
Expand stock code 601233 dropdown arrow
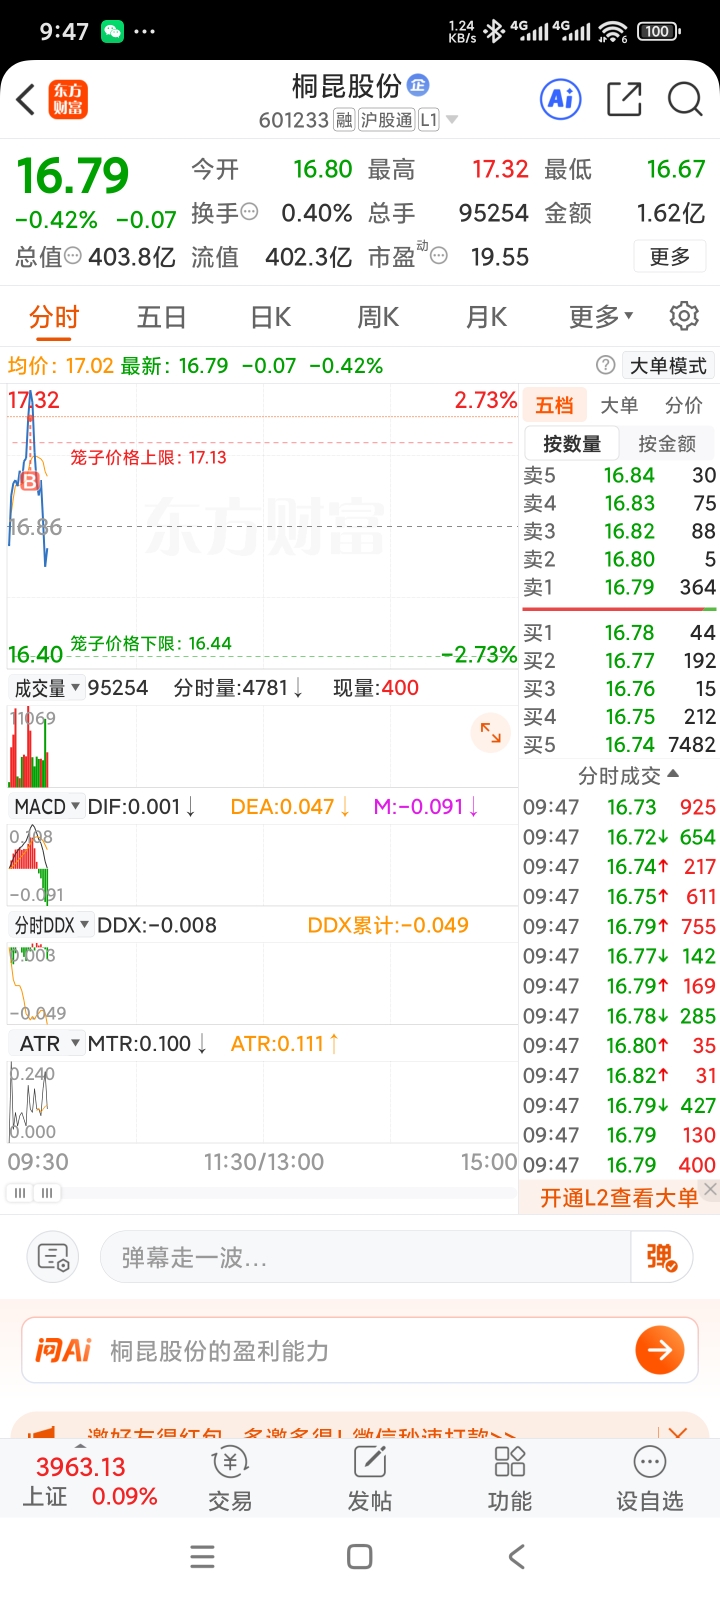(452, 120)
